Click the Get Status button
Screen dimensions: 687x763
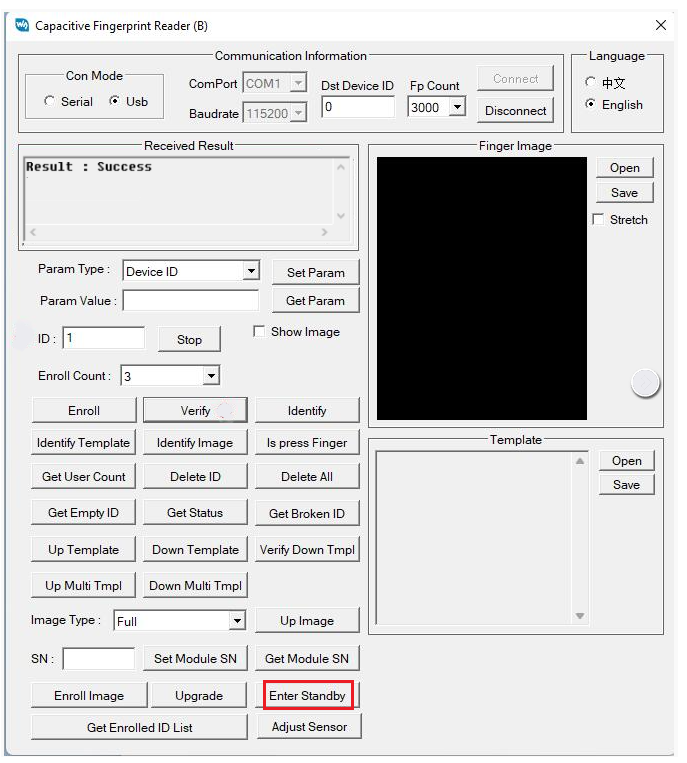tap(195, 513)
